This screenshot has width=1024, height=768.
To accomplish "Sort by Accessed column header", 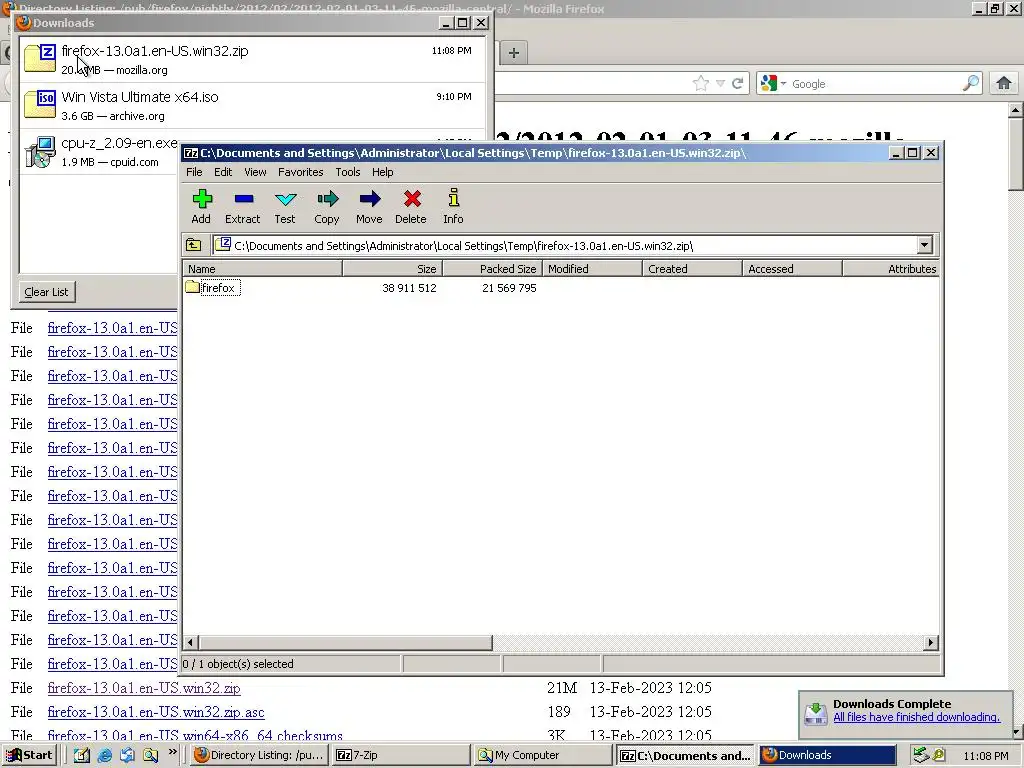I will tap(792, 268).
